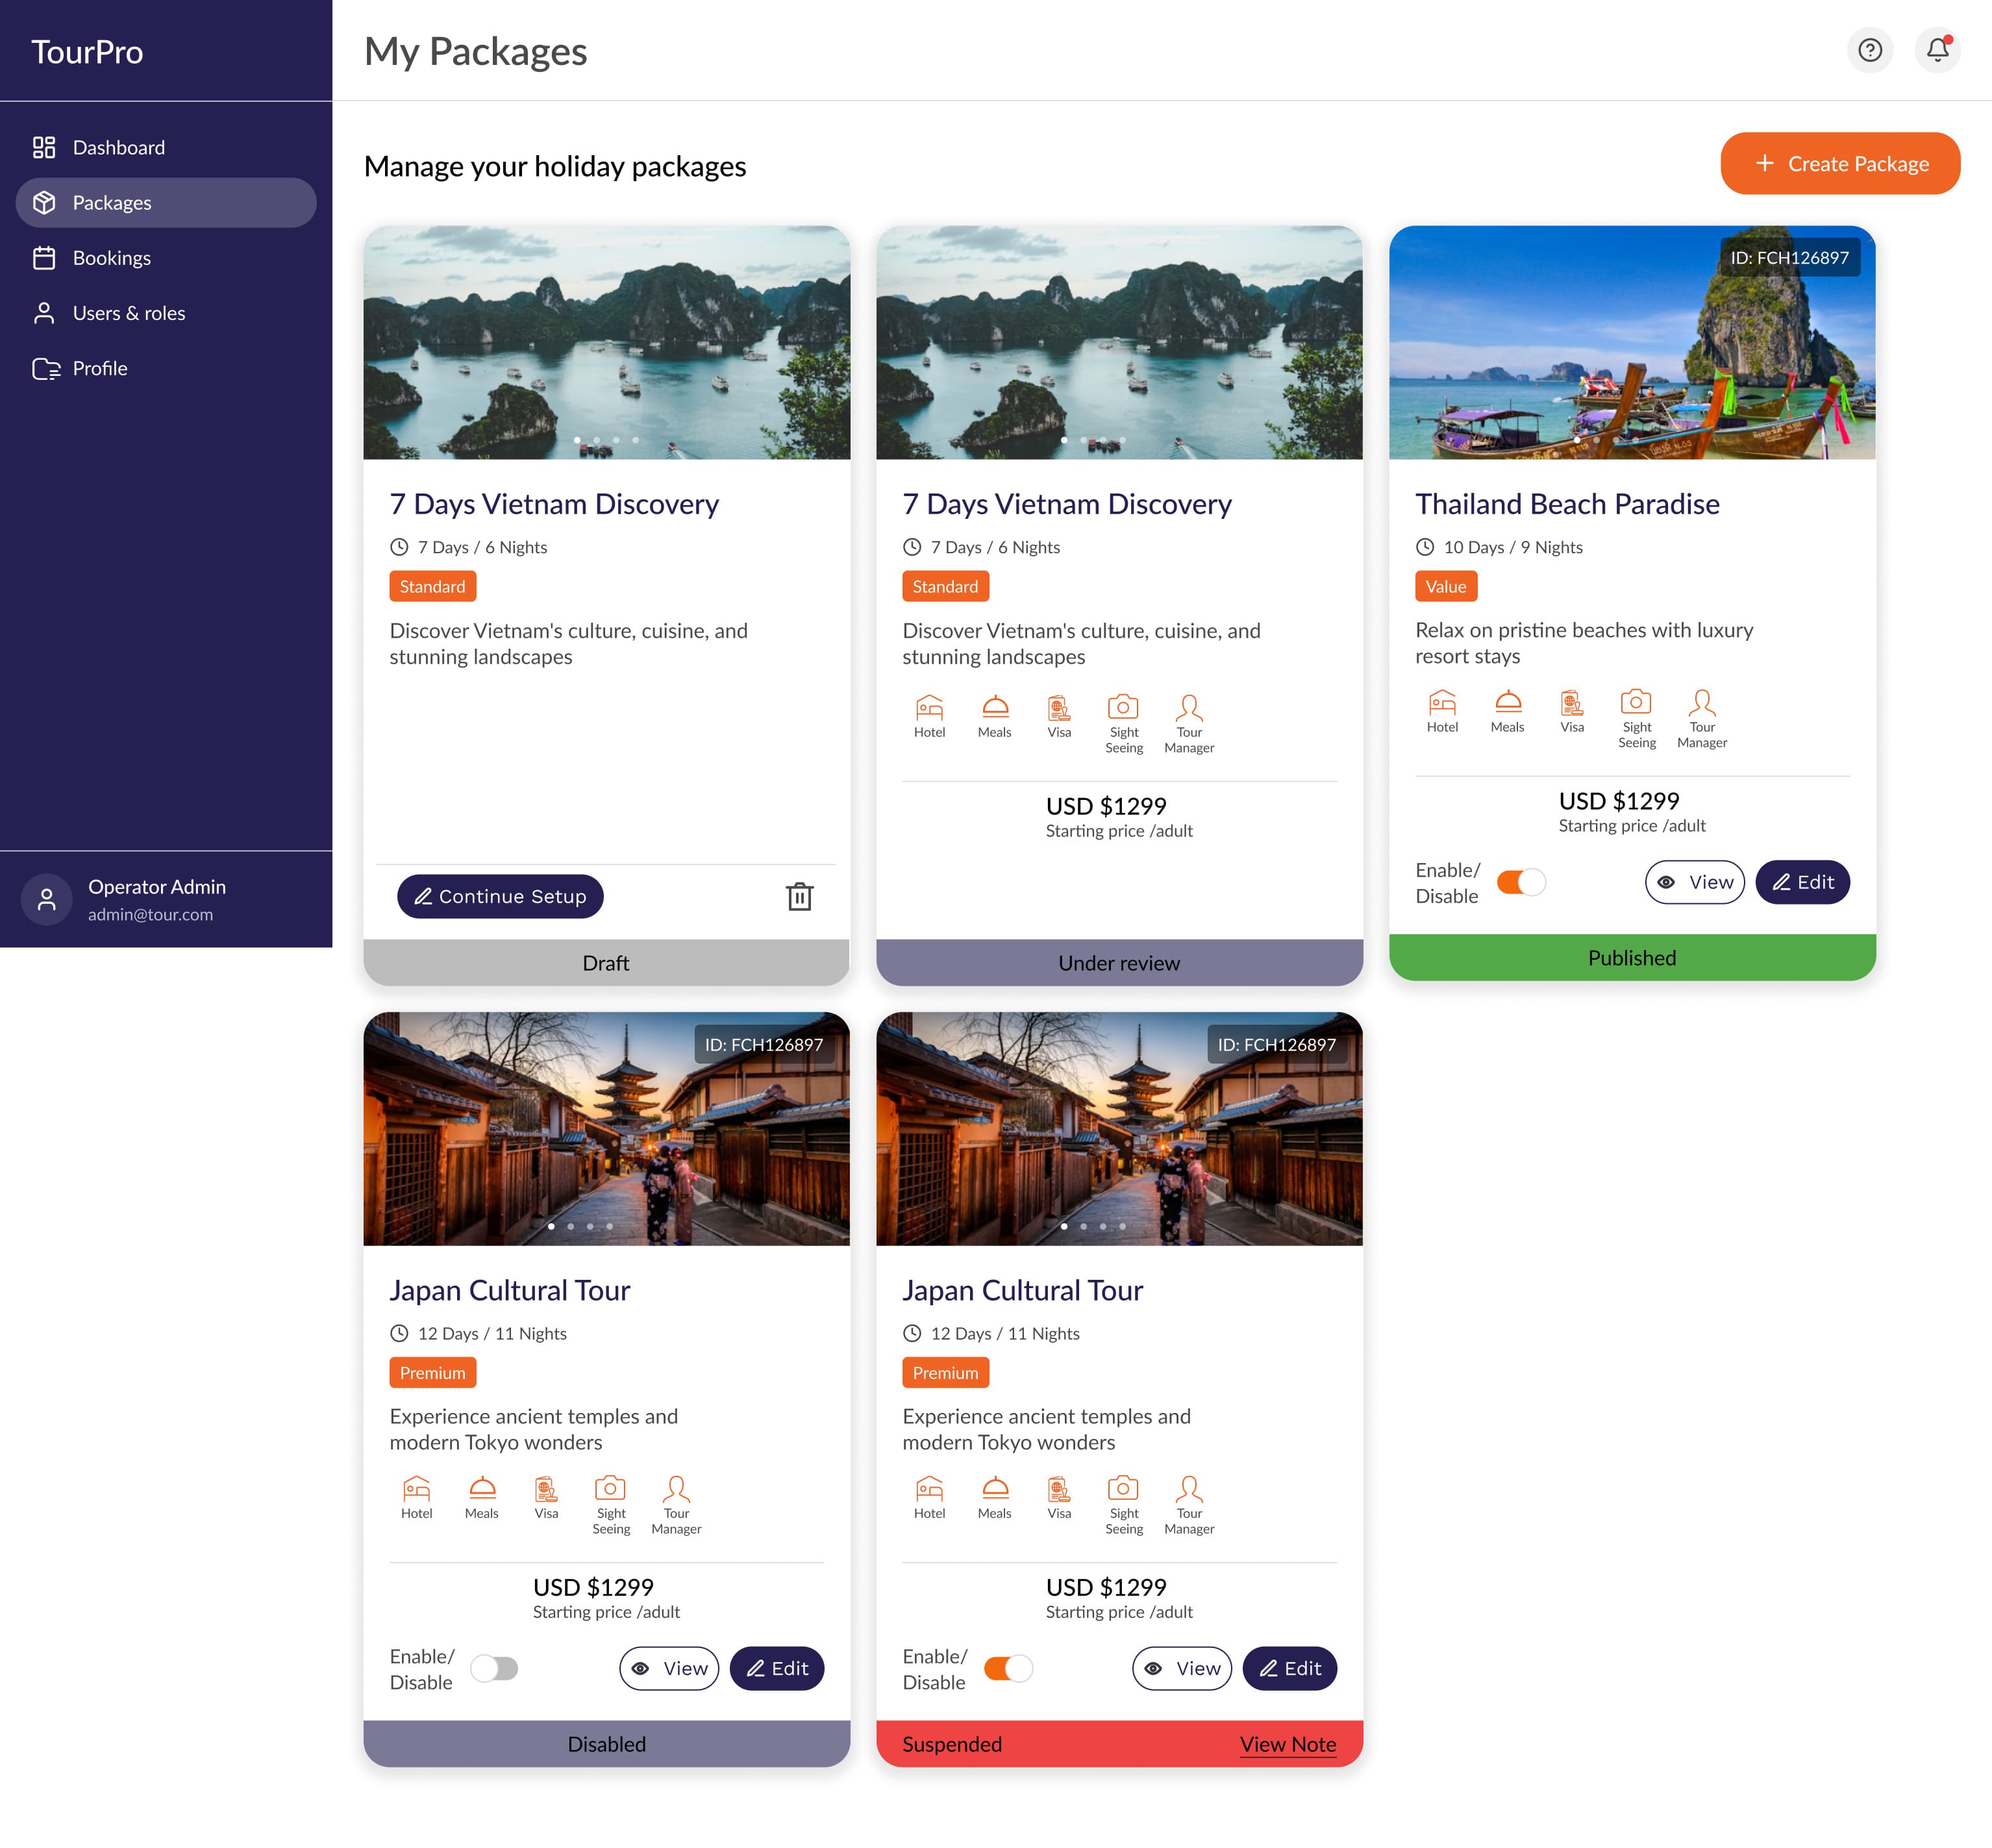The width and height of the screenshot is (1992, 1848).
Task: Click the Operator Admin avatar icon
Action: pyautogui.click(x=47, y=900)
